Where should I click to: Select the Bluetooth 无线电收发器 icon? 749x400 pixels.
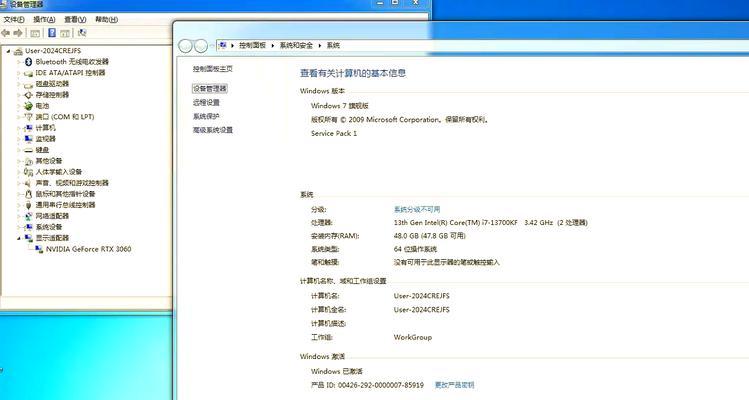coord(28,62)
